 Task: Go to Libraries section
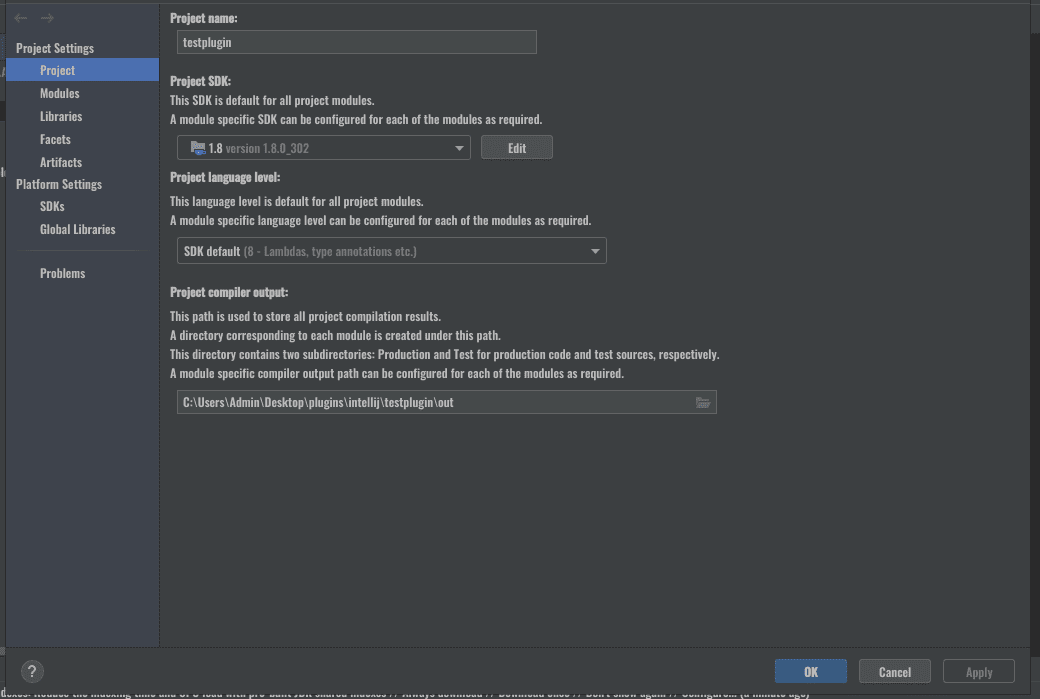pos(61,116)
